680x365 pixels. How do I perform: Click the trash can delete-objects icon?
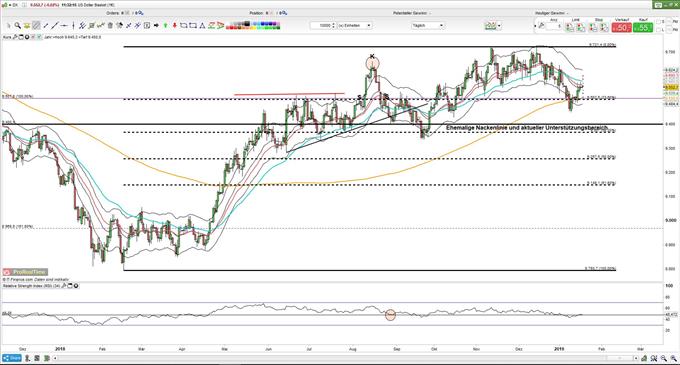coord(110,26)
